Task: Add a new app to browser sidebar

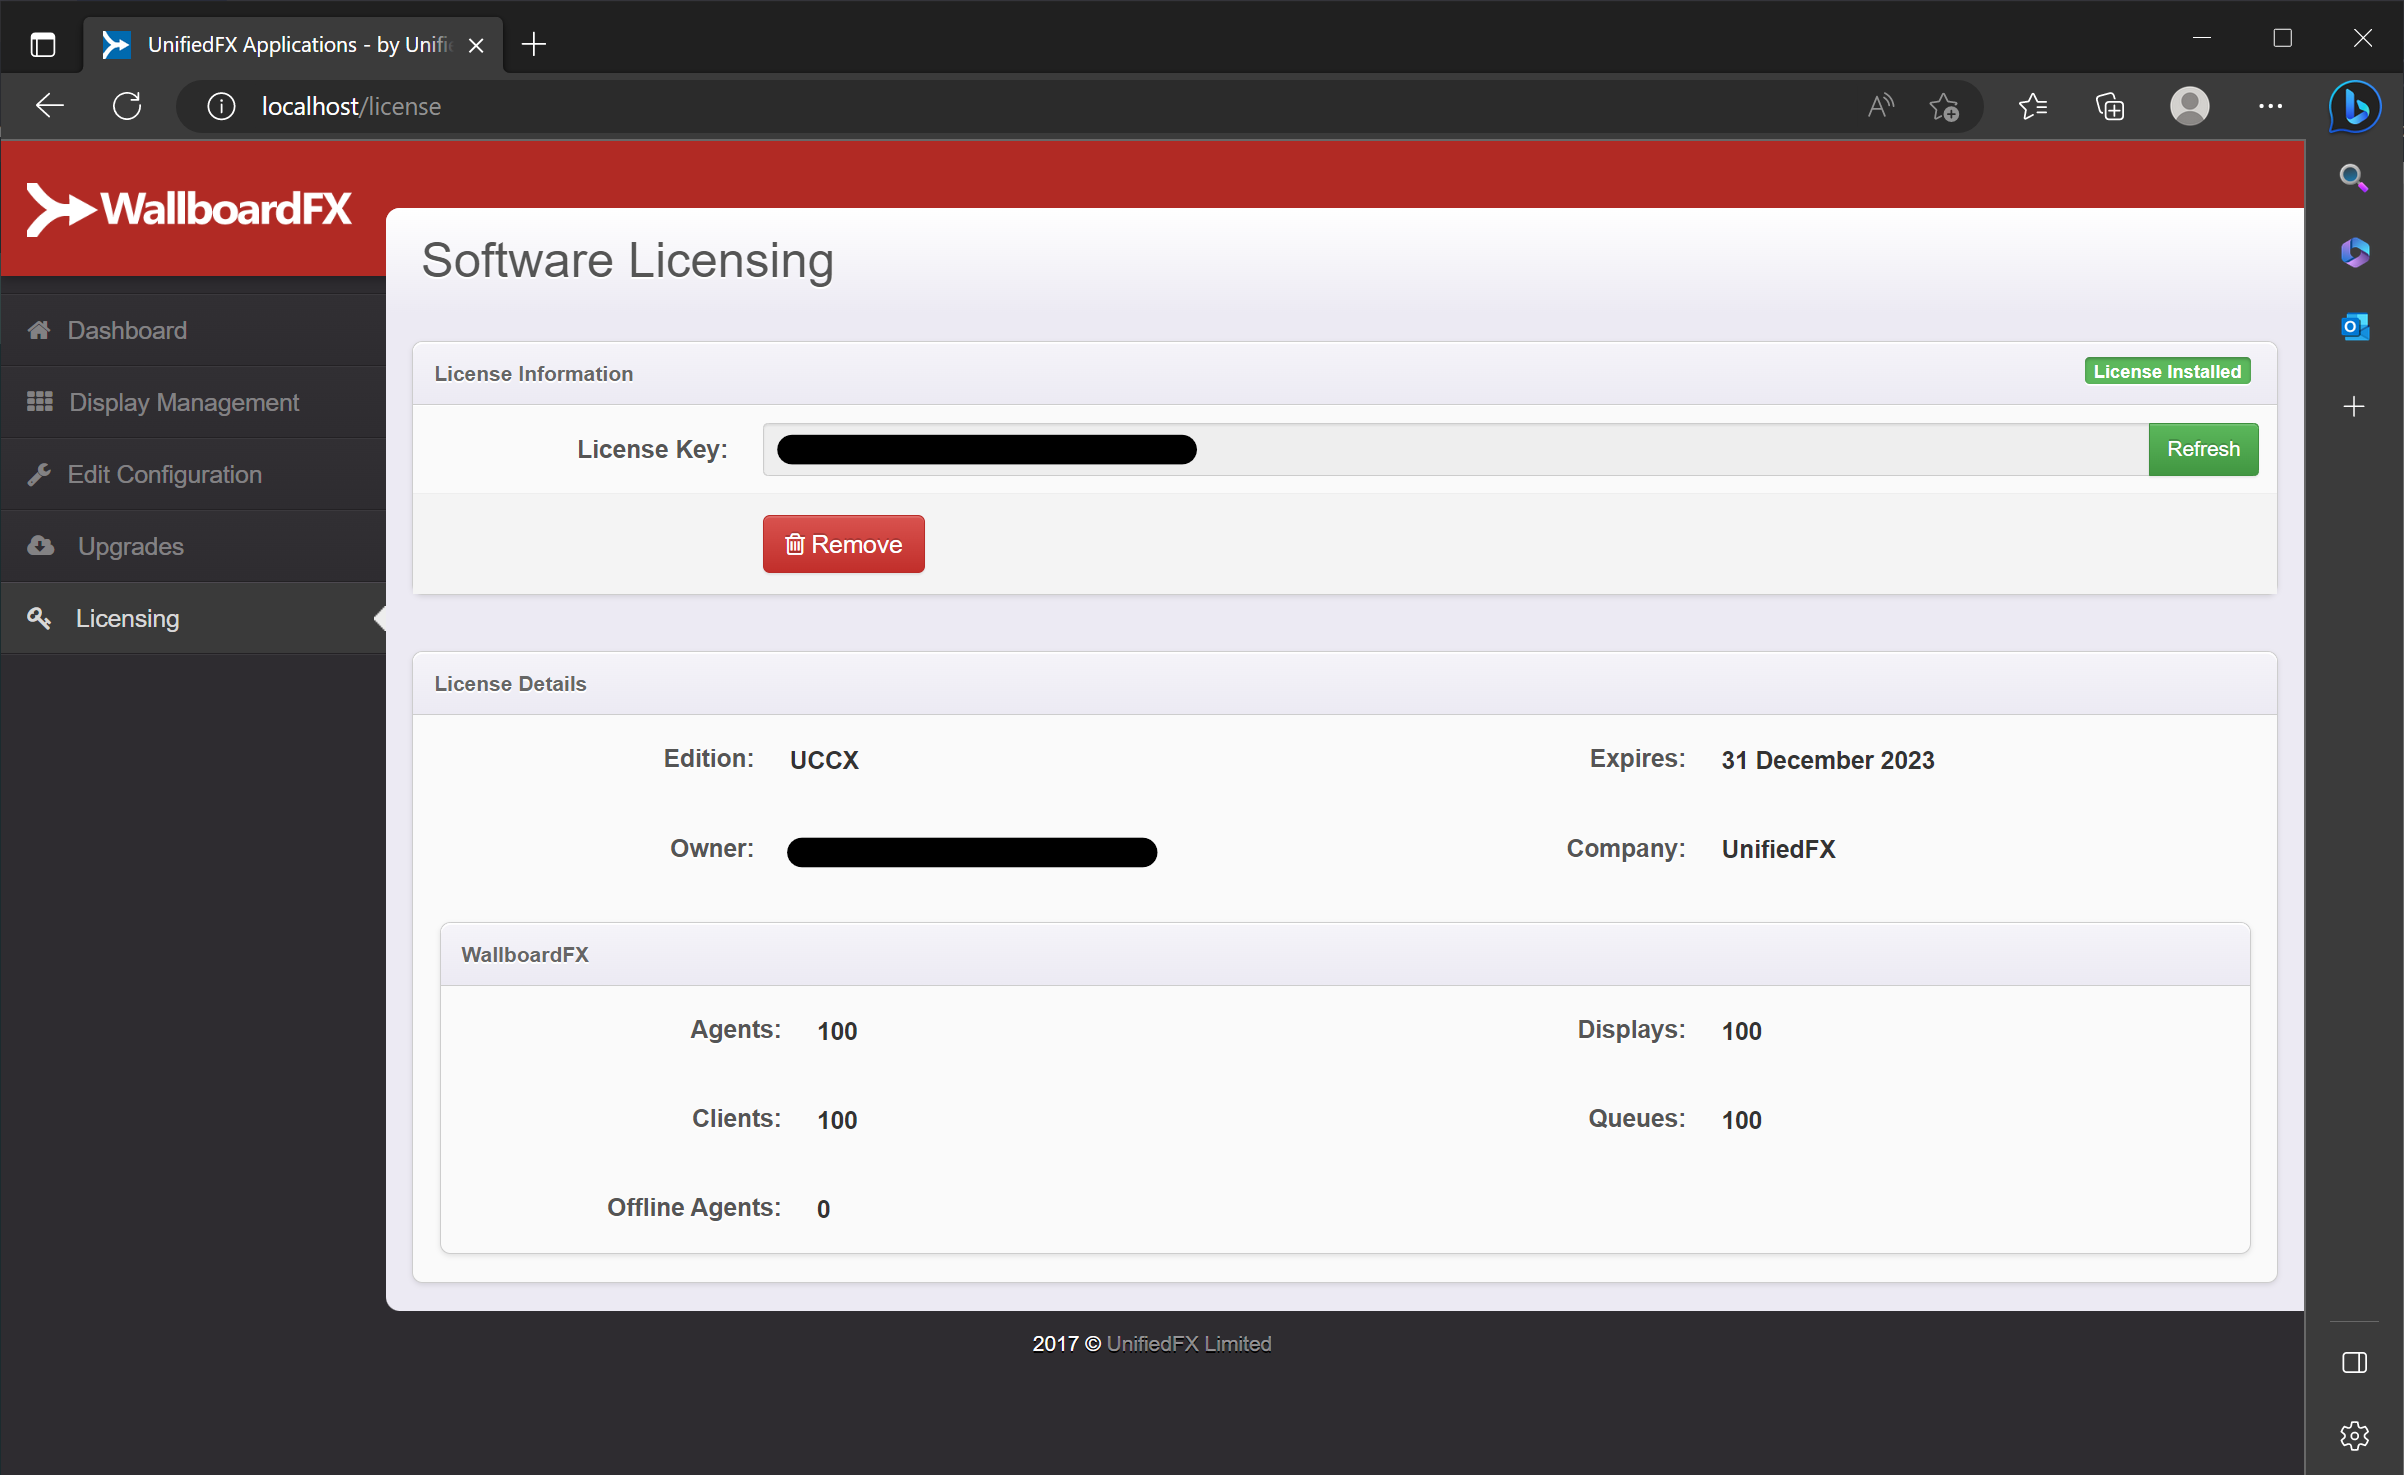Action: pyautogui.click(x=2354, y=406)
